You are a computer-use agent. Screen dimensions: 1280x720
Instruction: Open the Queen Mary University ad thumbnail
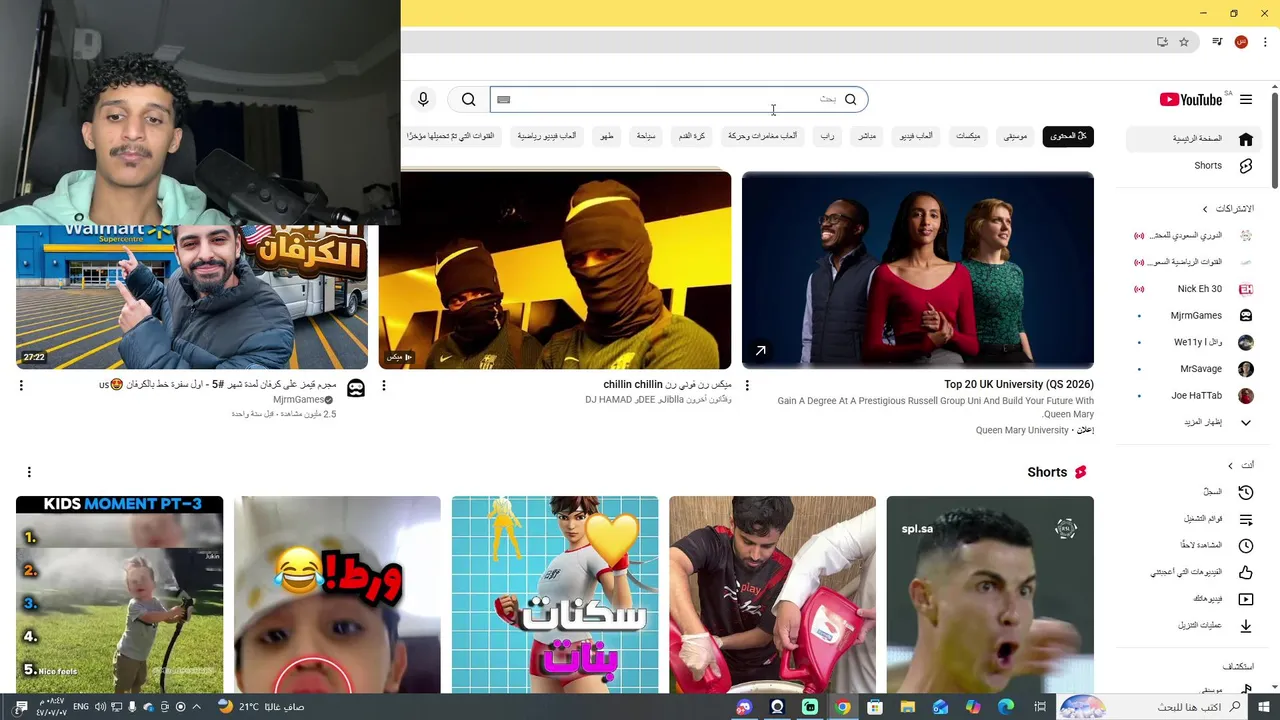click(x=918, y=270)
